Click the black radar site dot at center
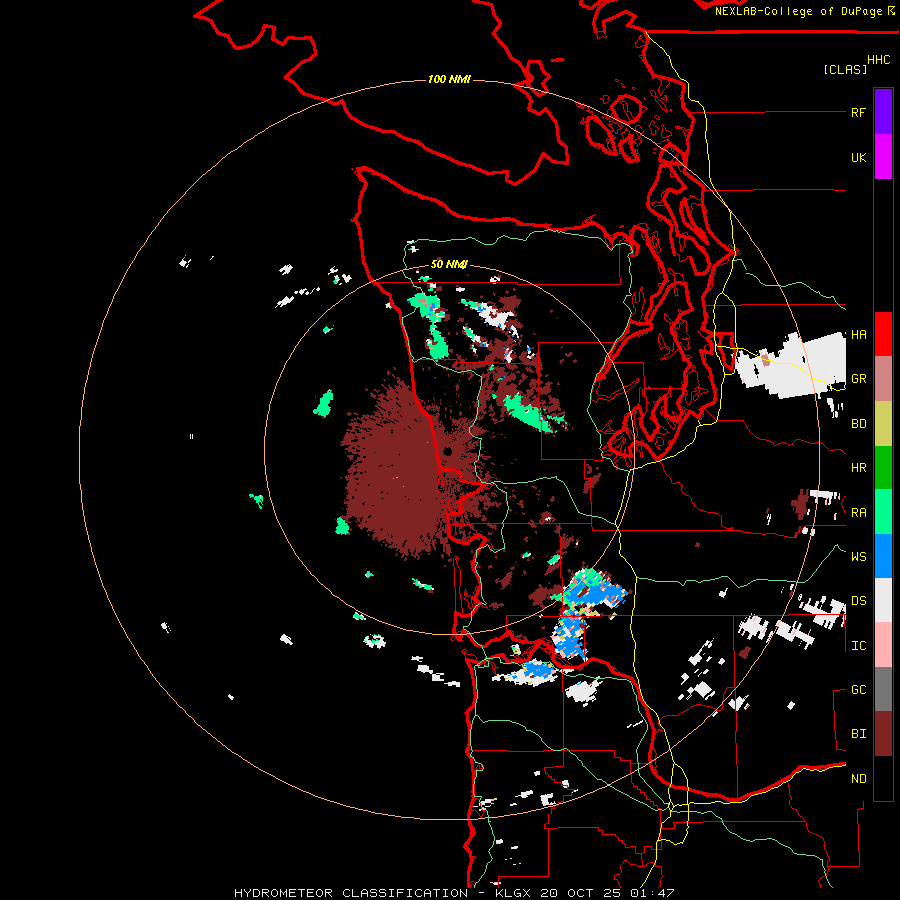900x900 pixels. [447, 452]
